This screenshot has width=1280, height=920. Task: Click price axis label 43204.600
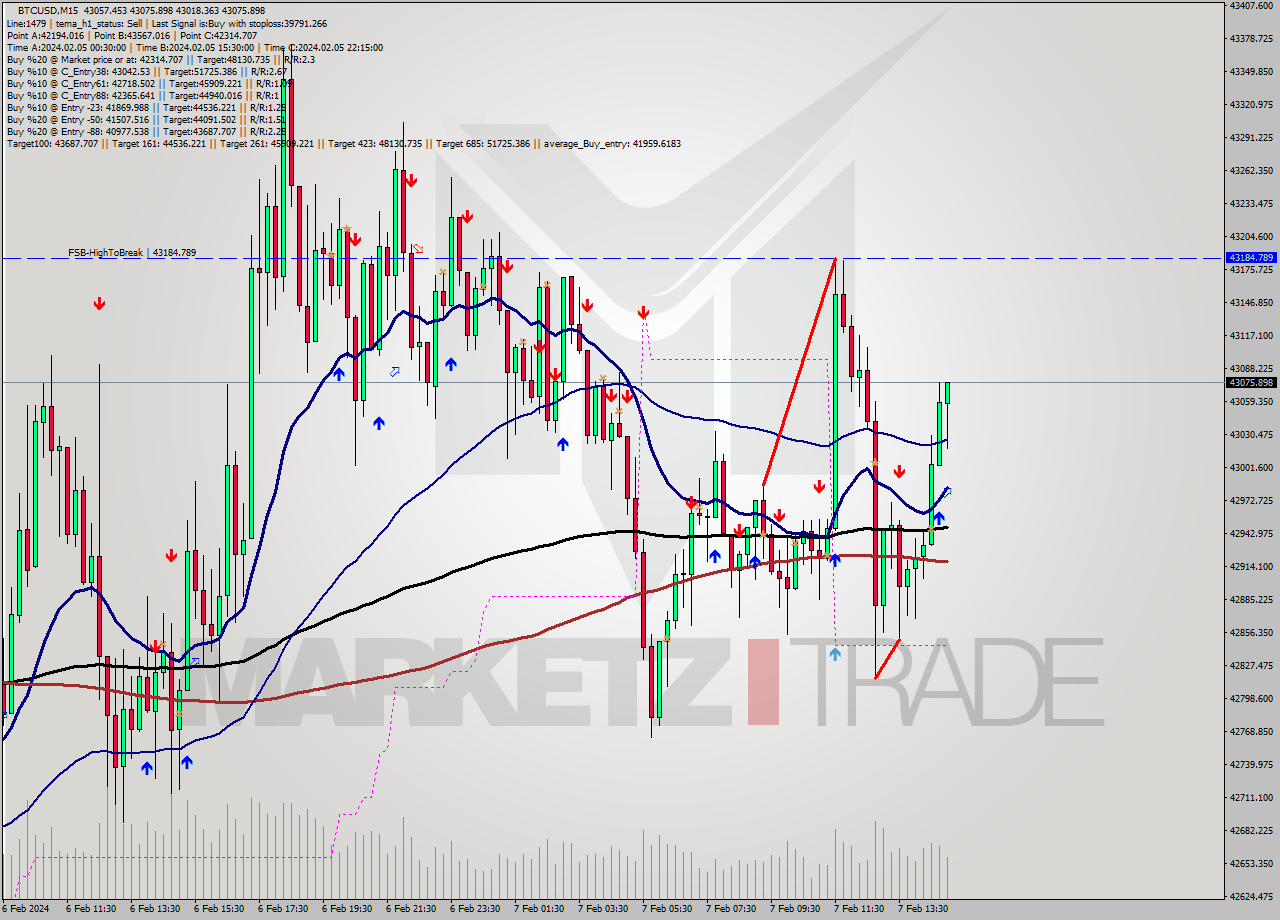pos(1251,236)
